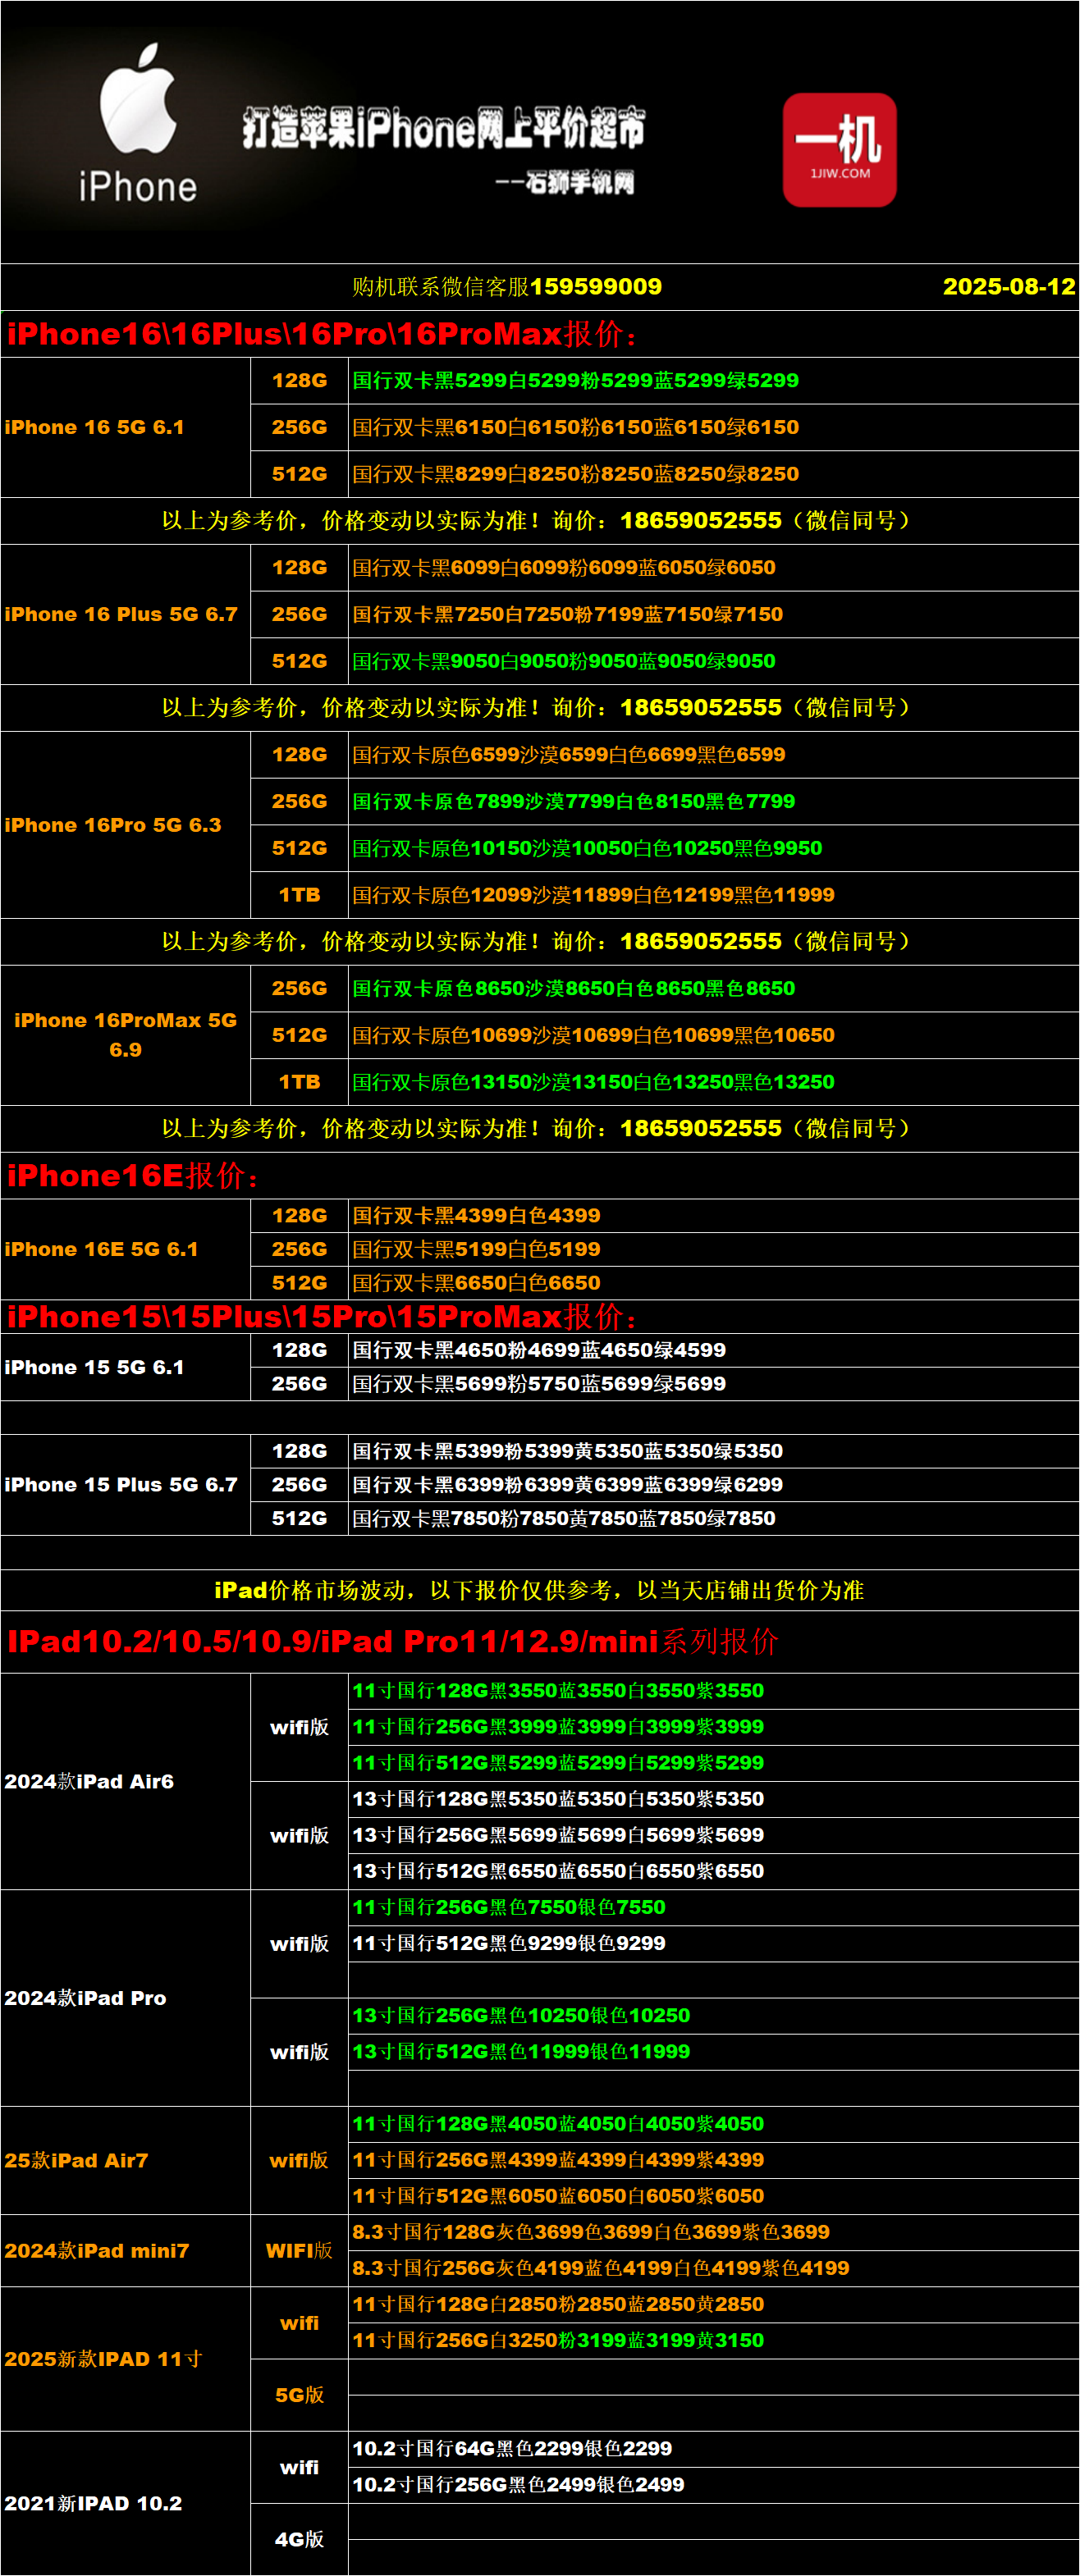Click the iPhone15\15Plus\15Pro\15ProMax报价 heading
Viewport: 1080px width, 2576px height.
pyautogui.click(x=322, y=1317)
